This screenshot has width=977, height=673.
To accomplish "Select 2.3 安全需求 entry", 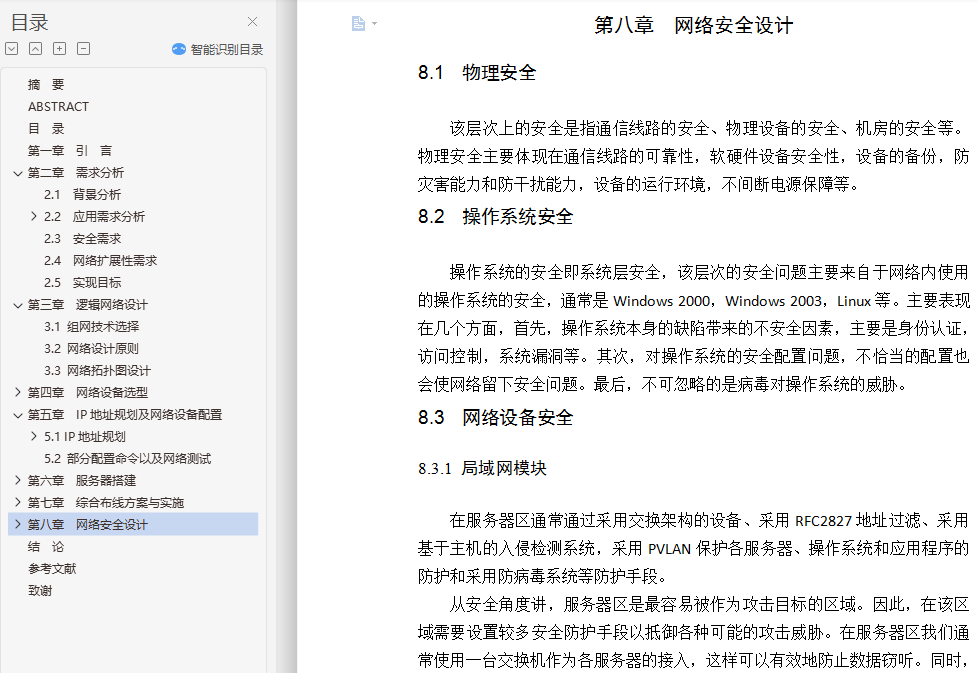I will click(x=82, y=239).
